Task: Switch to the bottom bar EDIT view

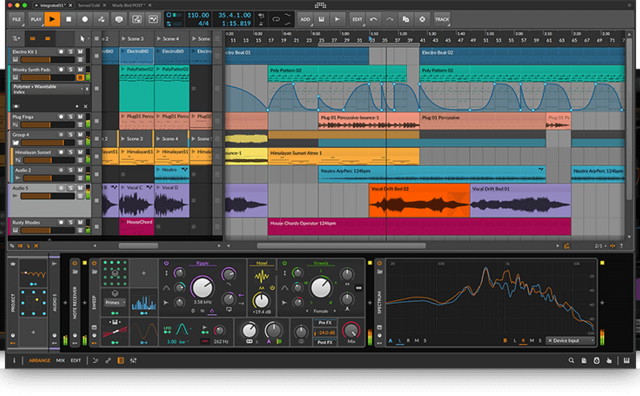Action: click(x=76, y=360)
